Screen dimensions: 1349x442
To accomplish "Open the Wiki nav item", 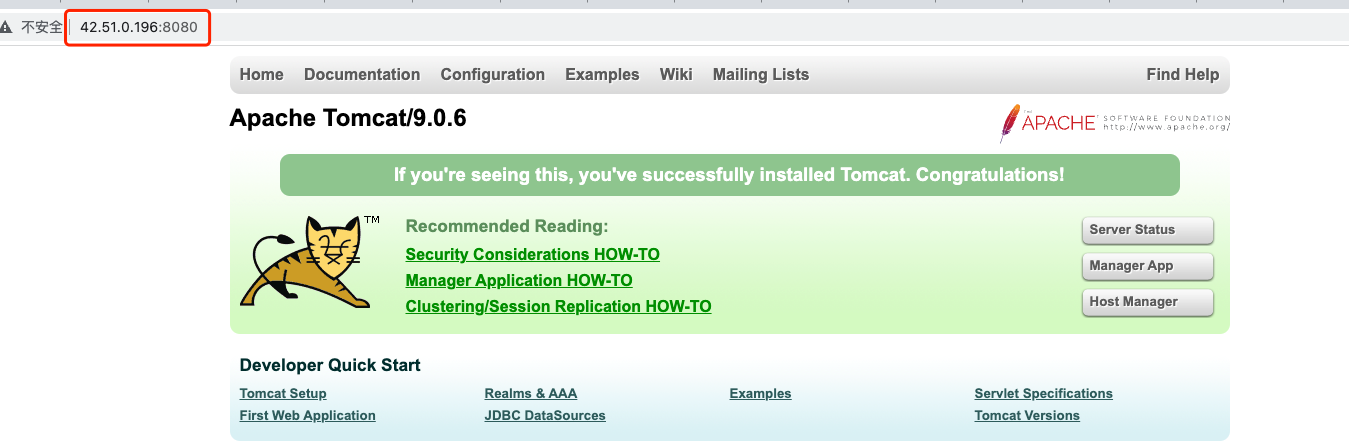I will coord(676,74).
